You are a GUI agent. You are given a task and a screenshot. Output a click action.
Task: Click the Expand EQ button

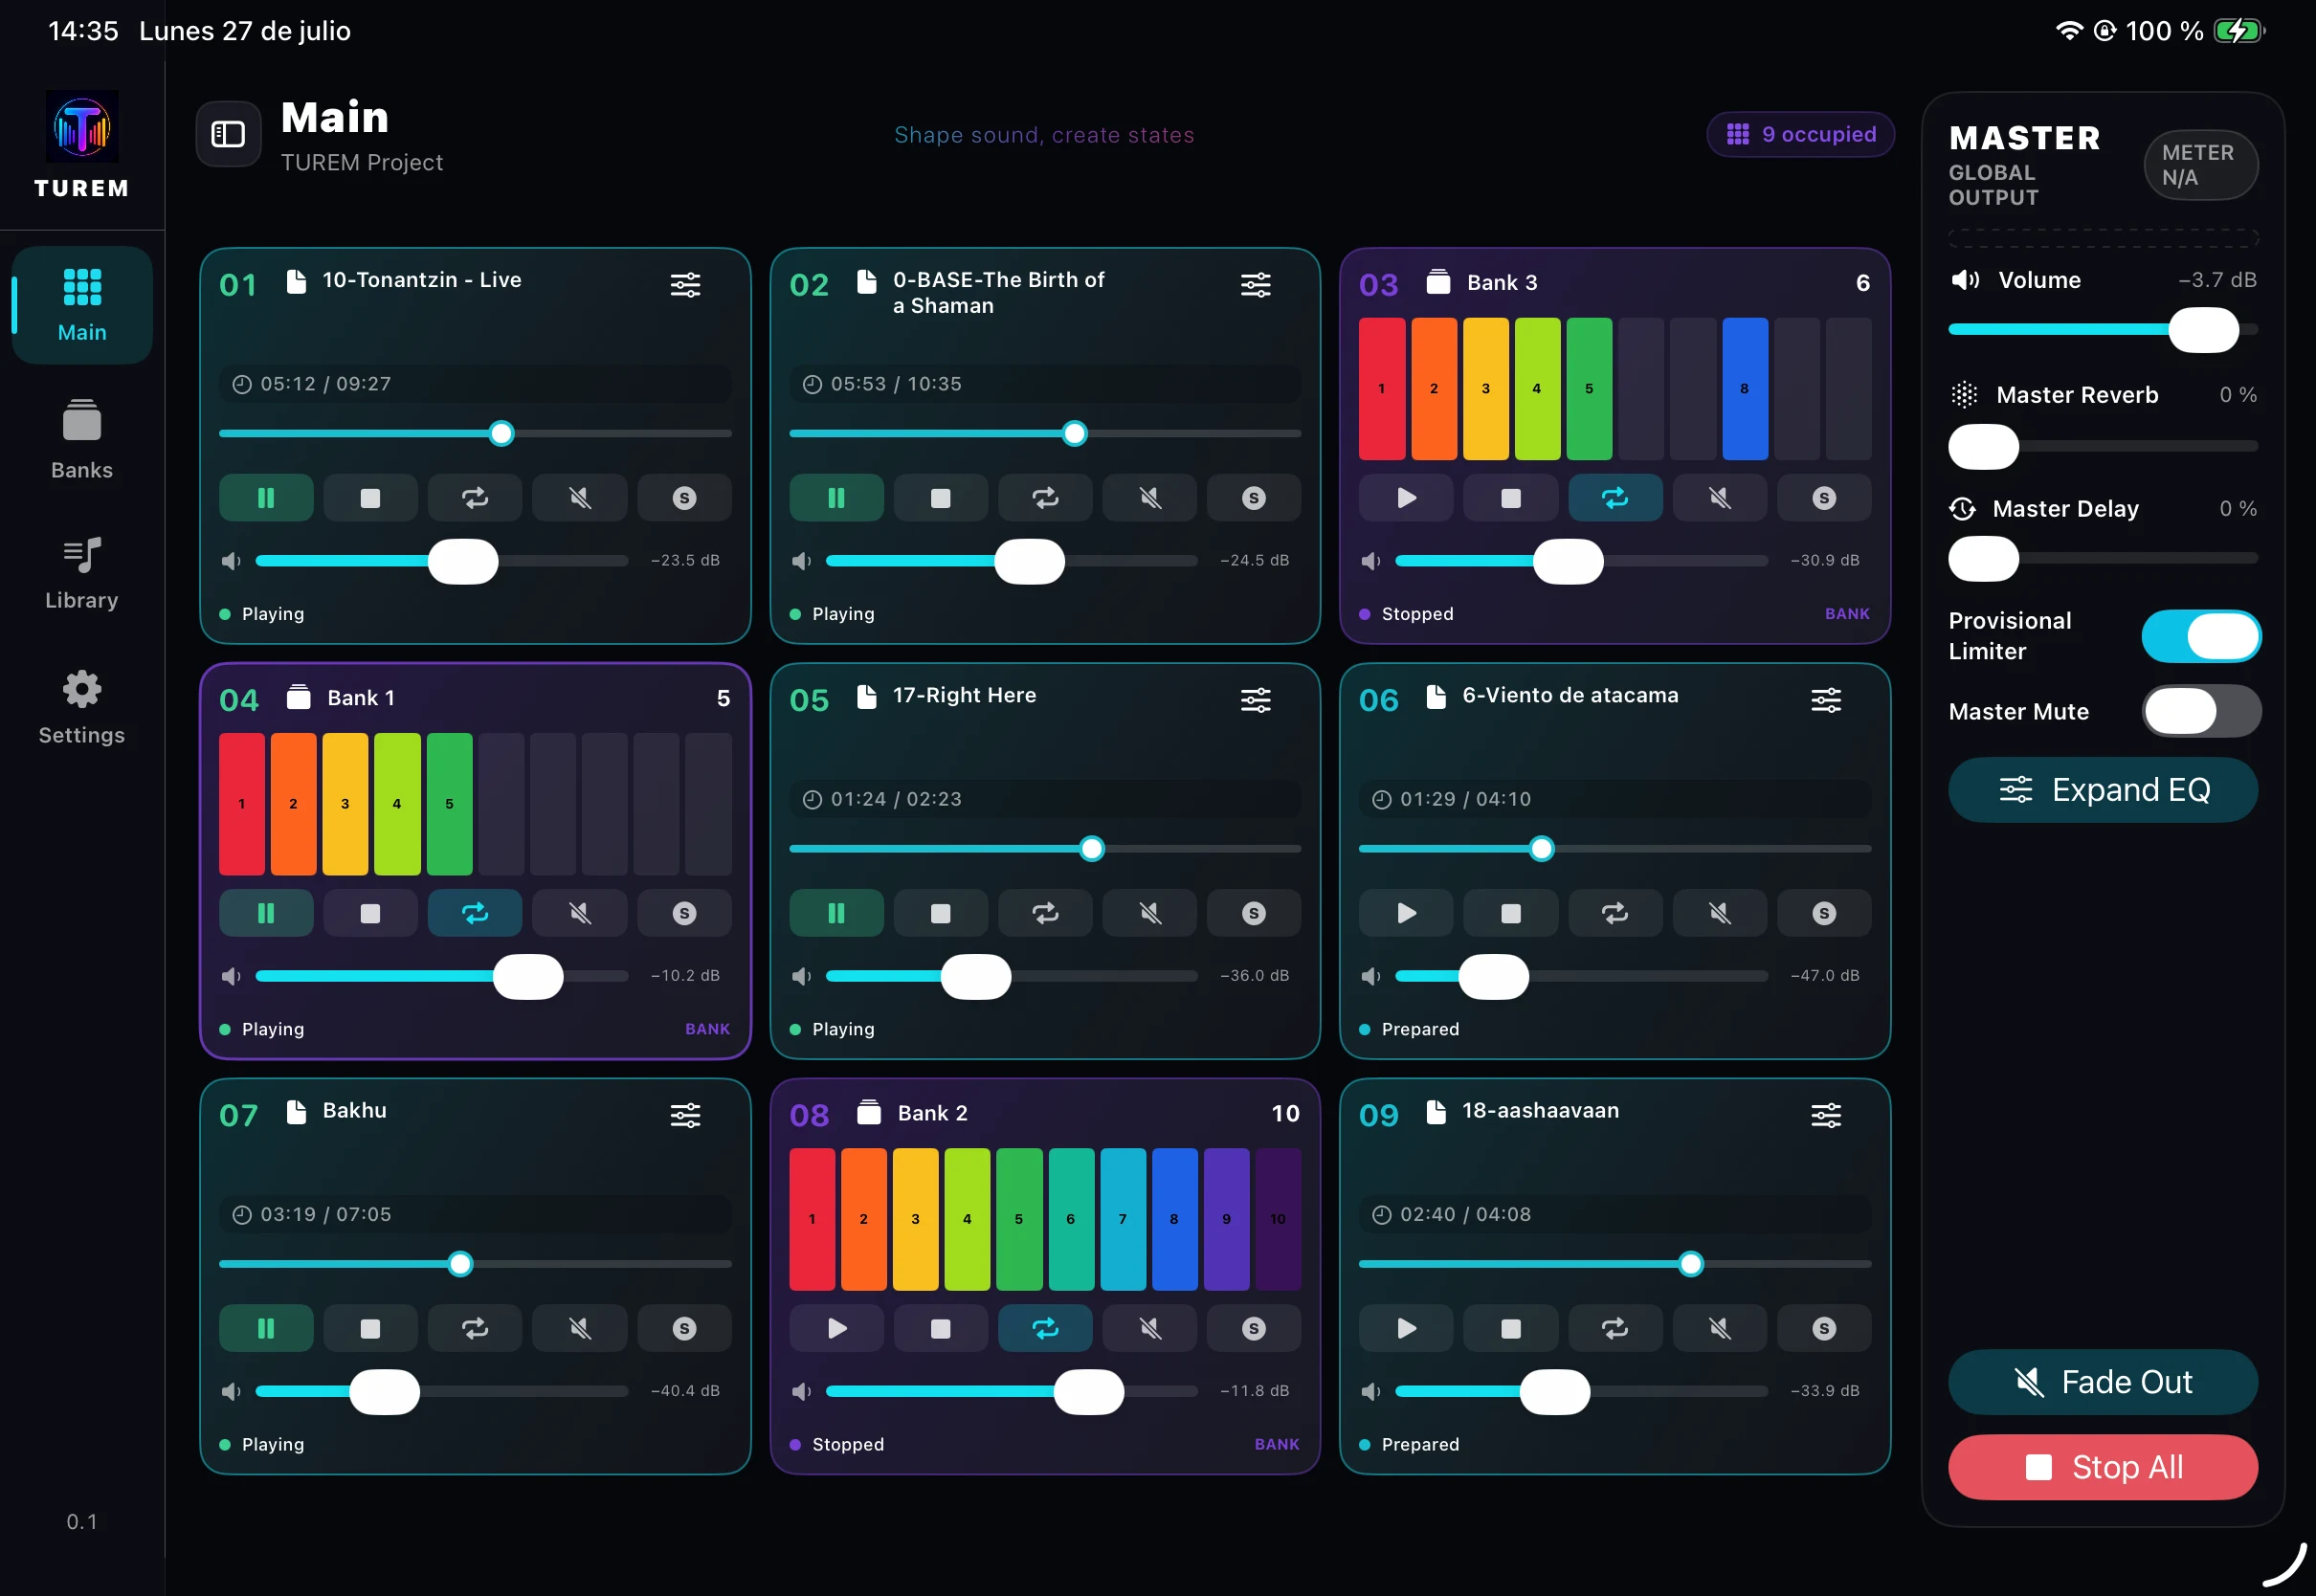[x=2103, y=790]
